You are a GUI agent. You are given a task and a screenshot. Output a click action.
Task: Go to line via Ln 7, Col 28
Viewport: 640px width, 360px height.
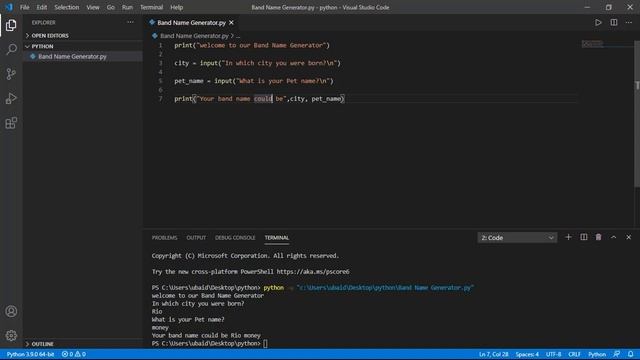tap(493, 354)
